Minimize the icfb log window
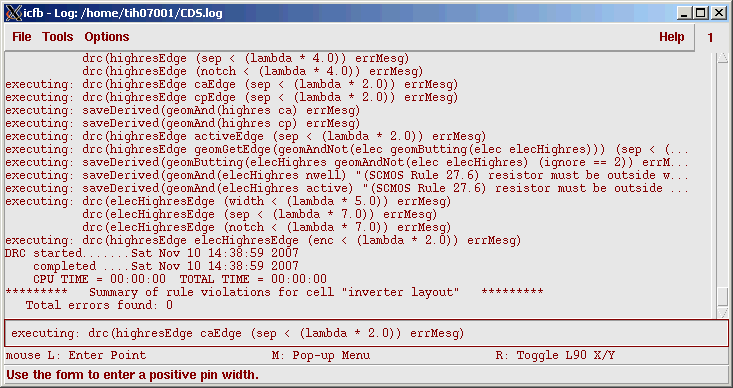733x388 pixels. pyautogui.click(x=685, y=13)
